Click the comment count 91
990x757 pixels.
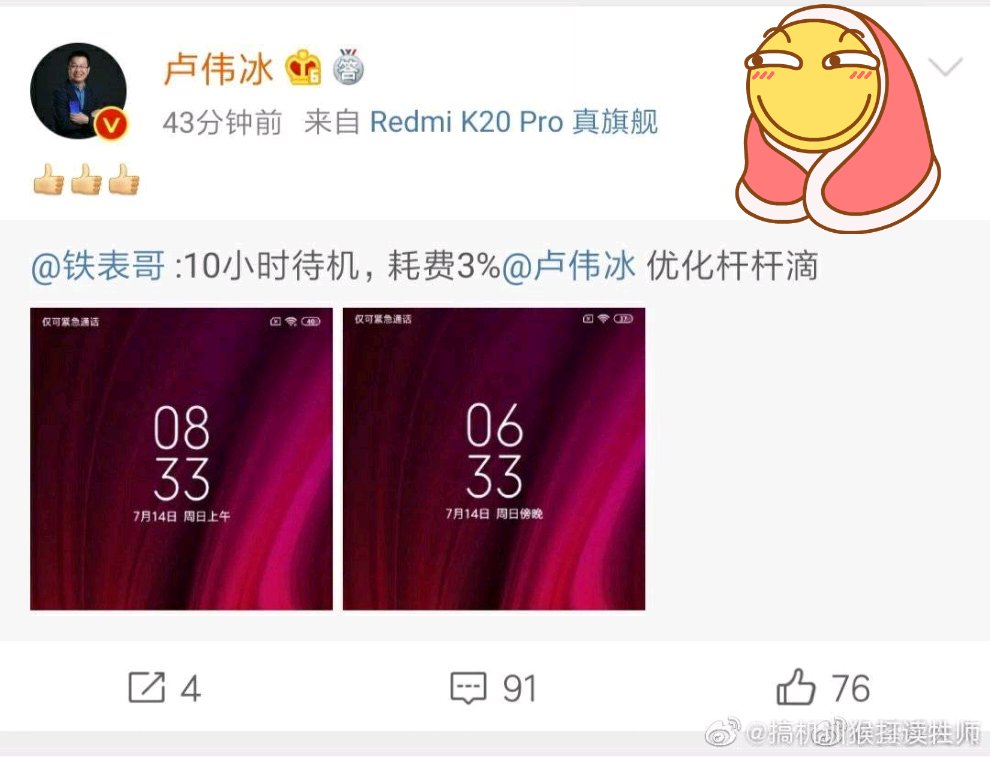click(x=520, y=688)
